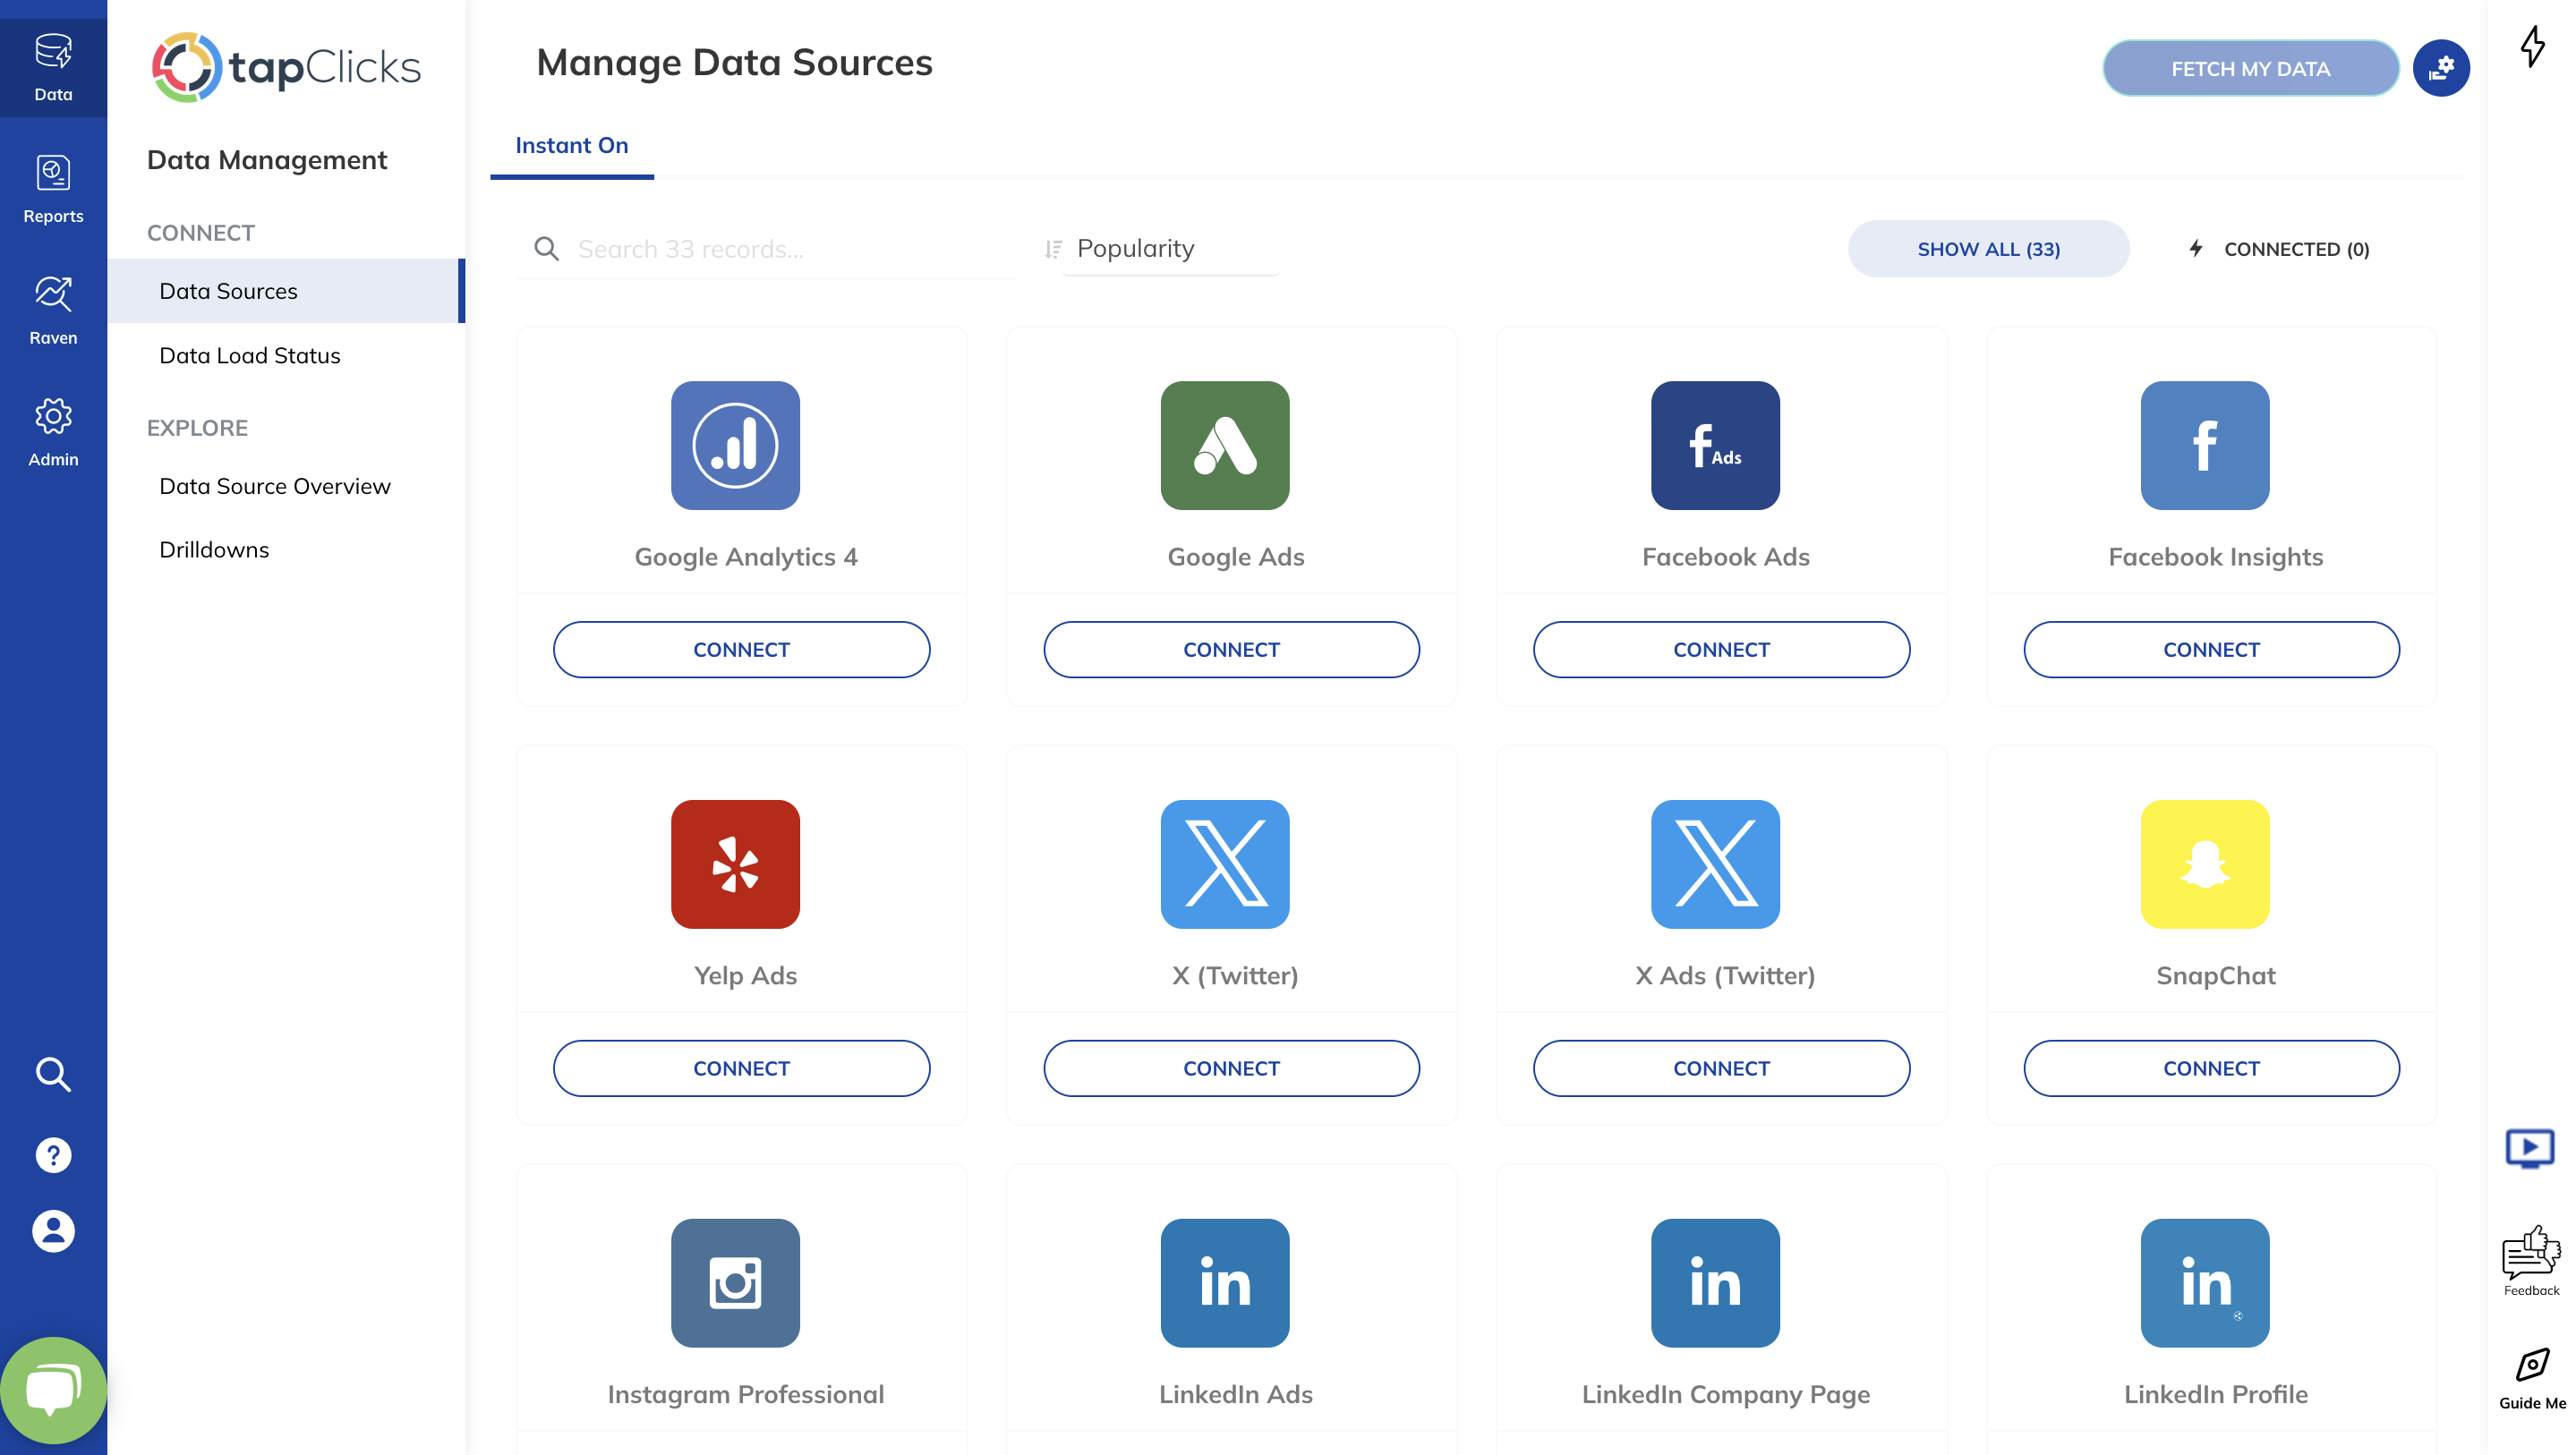Screen dimensions: 2576x1455
Task: Click the LinkedIn Company Page icon
Action: (x=1715, y=1283)
